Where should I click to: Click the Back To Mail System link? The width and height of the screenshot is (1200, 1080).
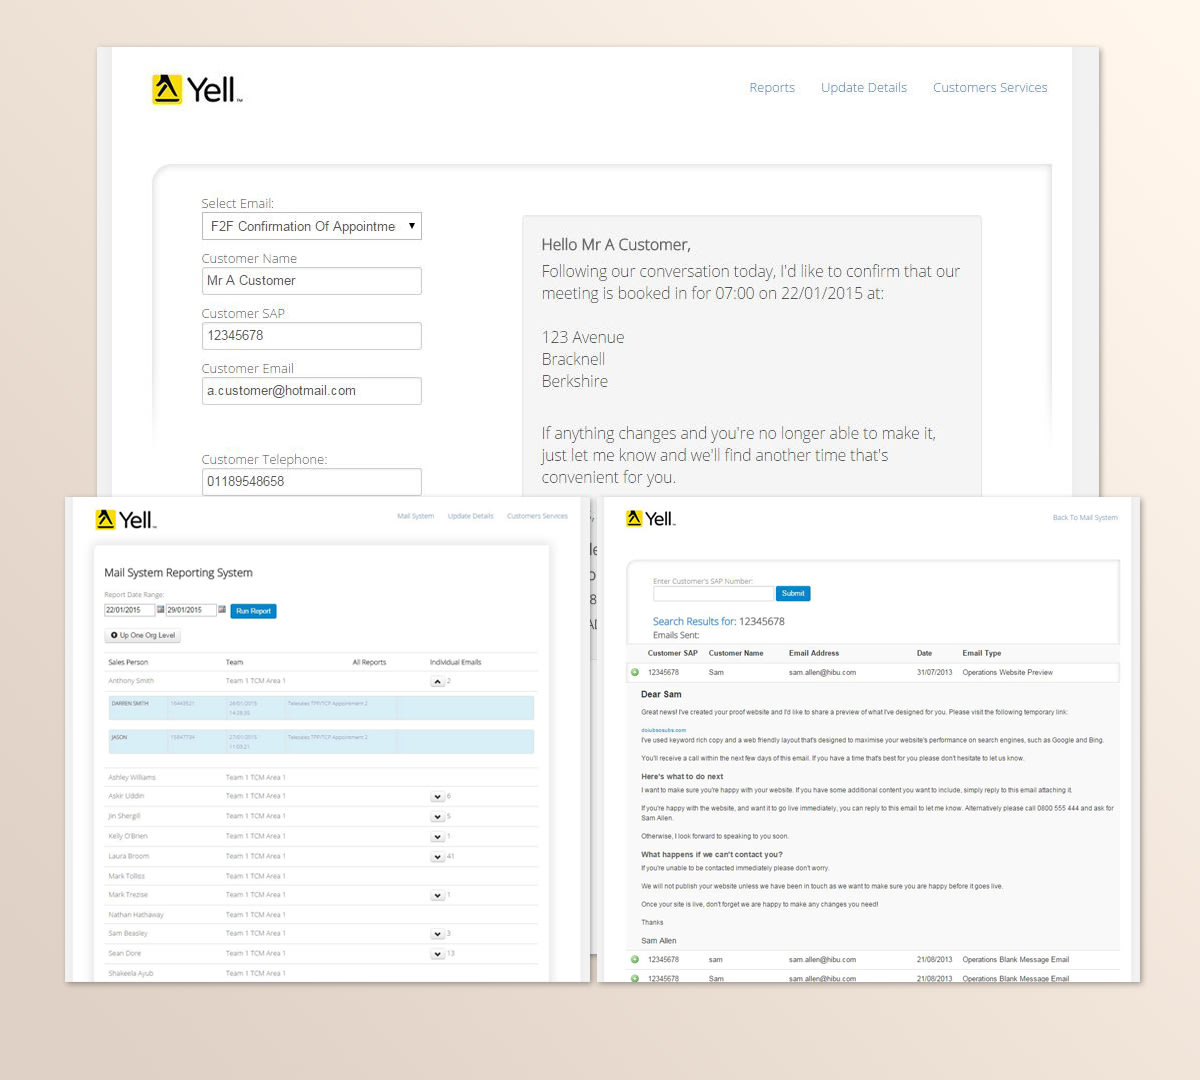point(1085,518)
